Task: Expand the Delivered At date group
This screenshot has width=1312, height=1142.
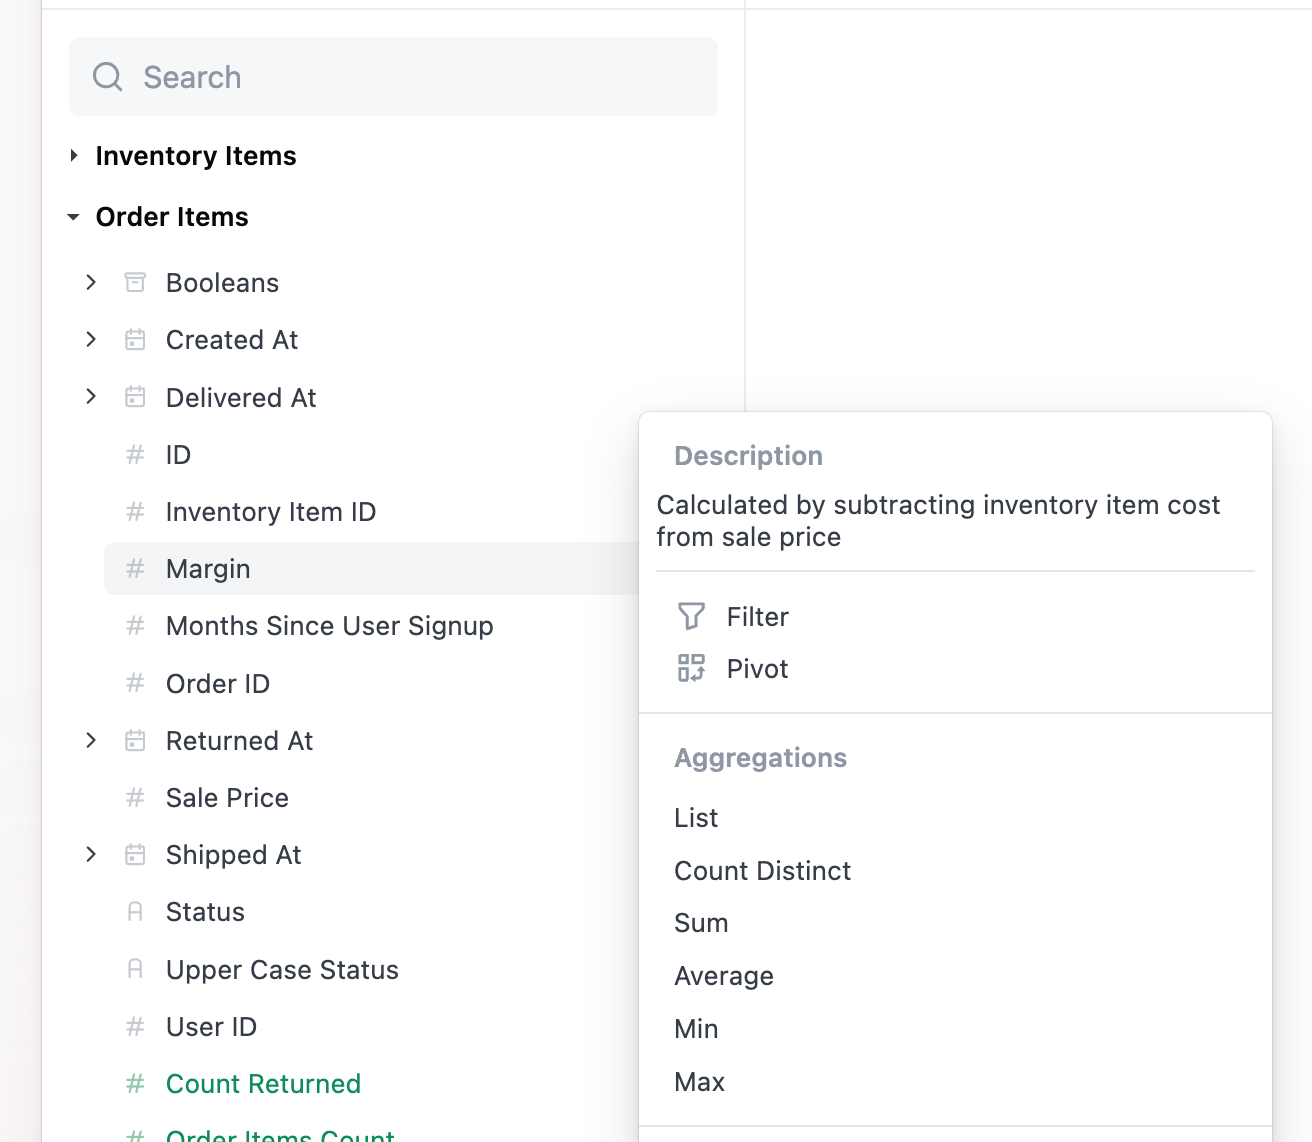Action: point(91,397)
